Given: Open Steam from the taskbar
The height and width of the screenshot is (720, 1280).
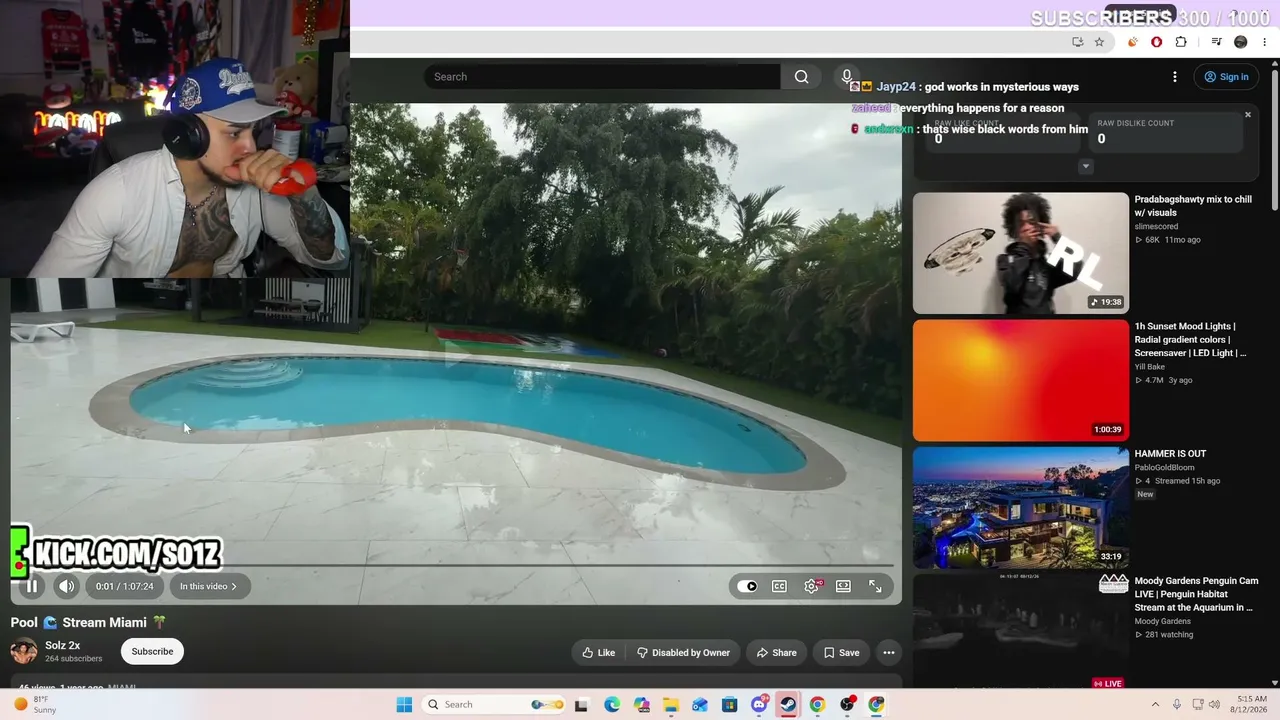Looking at the screenshot, I should [789, 705].
